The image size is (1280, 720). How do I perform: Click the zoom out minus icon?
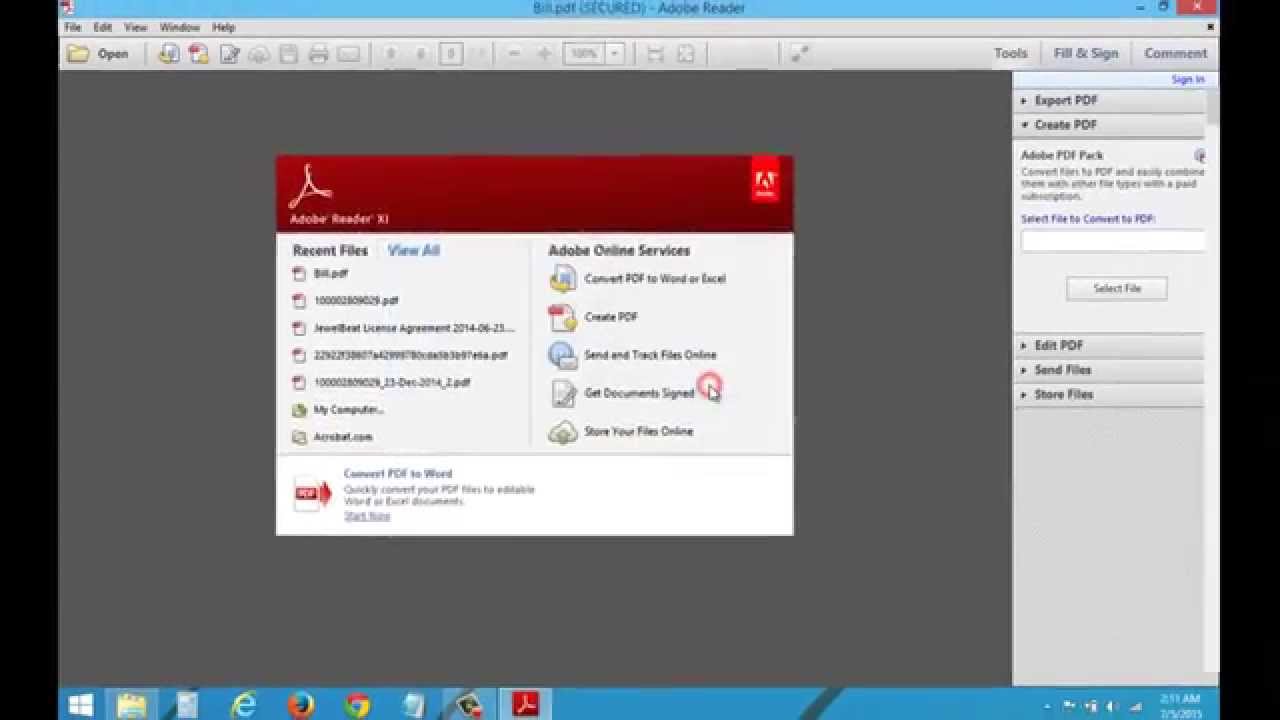click(x=514, y=54)
